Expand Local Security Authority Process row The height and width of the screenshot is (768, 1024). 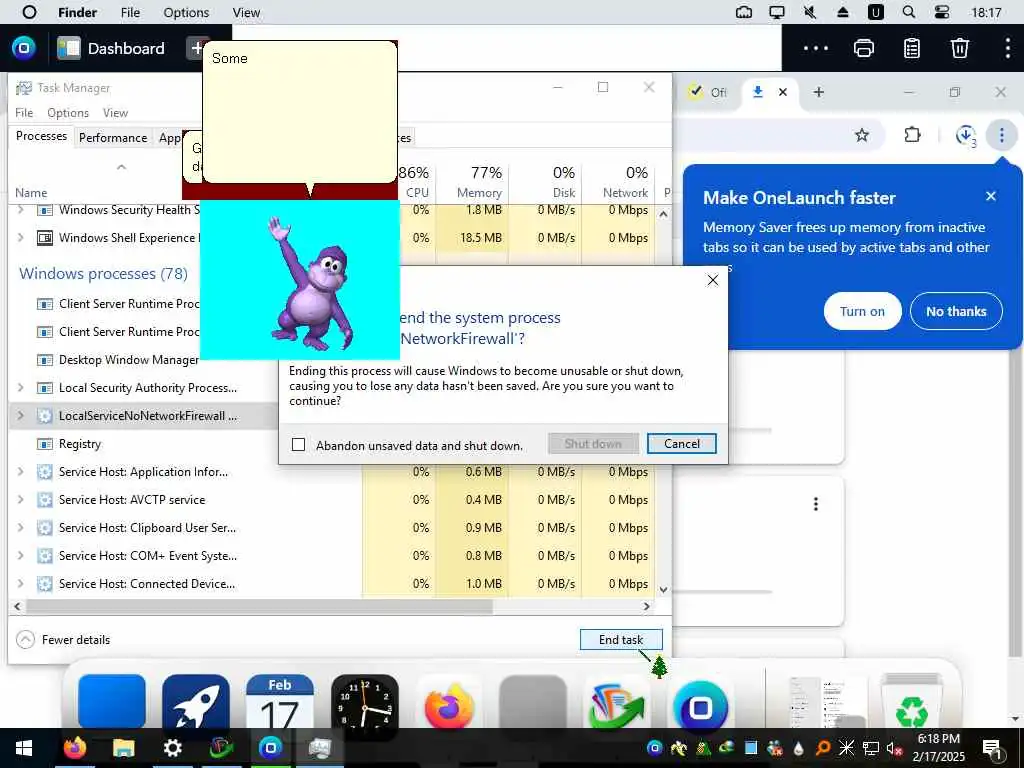click(x=20, y=388)
